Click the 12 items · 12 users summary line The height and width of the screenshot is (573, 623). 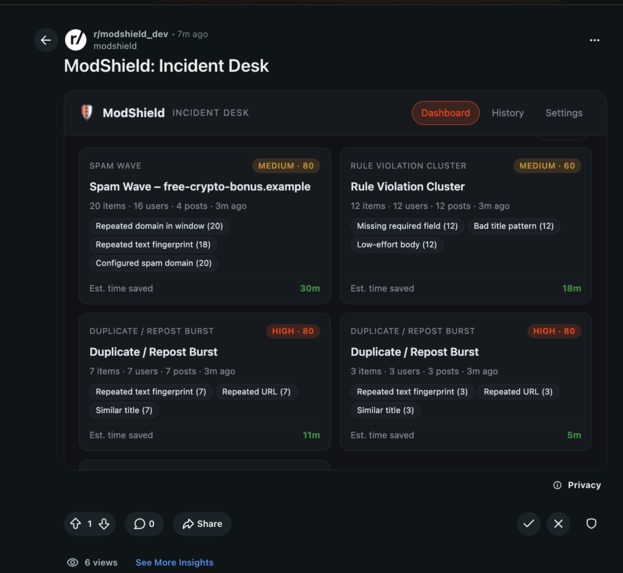430,206
